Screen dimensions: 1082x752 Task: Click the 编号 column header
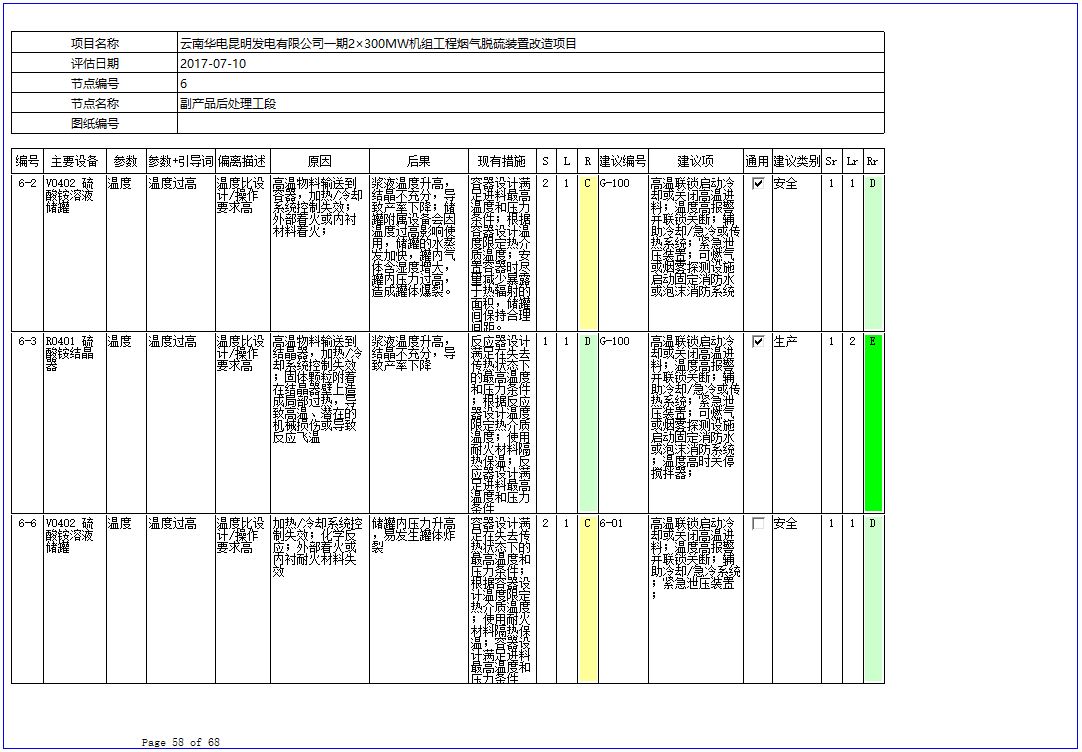coord(28,161)
